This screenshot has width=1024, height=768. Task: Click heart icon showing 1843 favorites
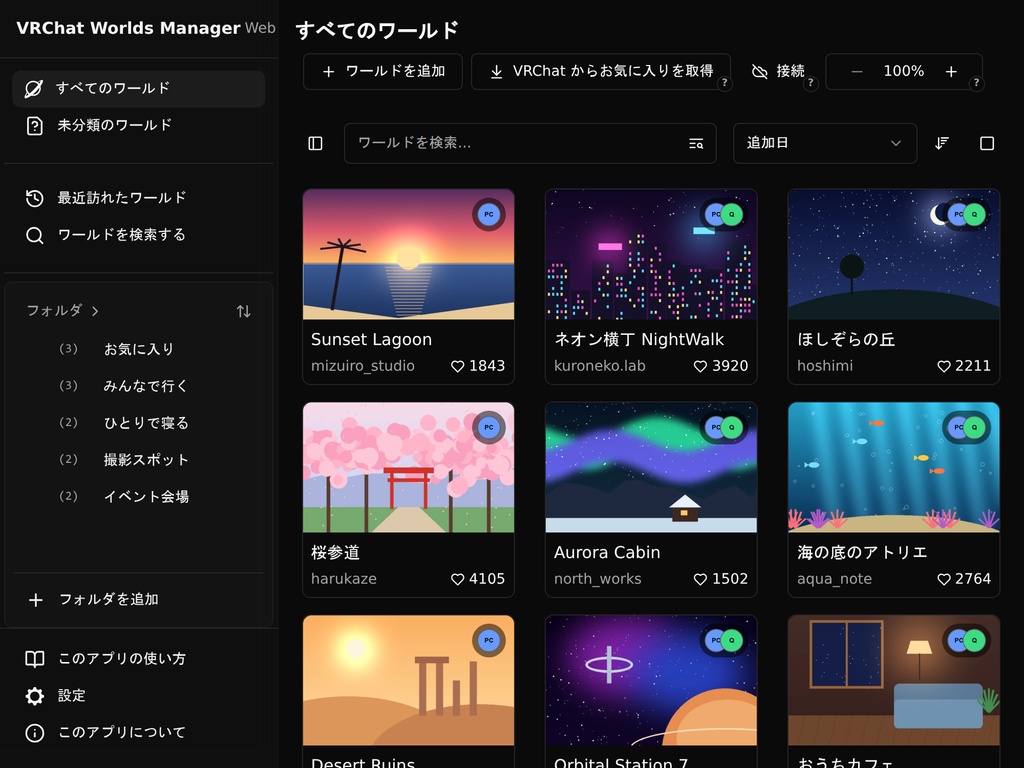coord(457,366)
